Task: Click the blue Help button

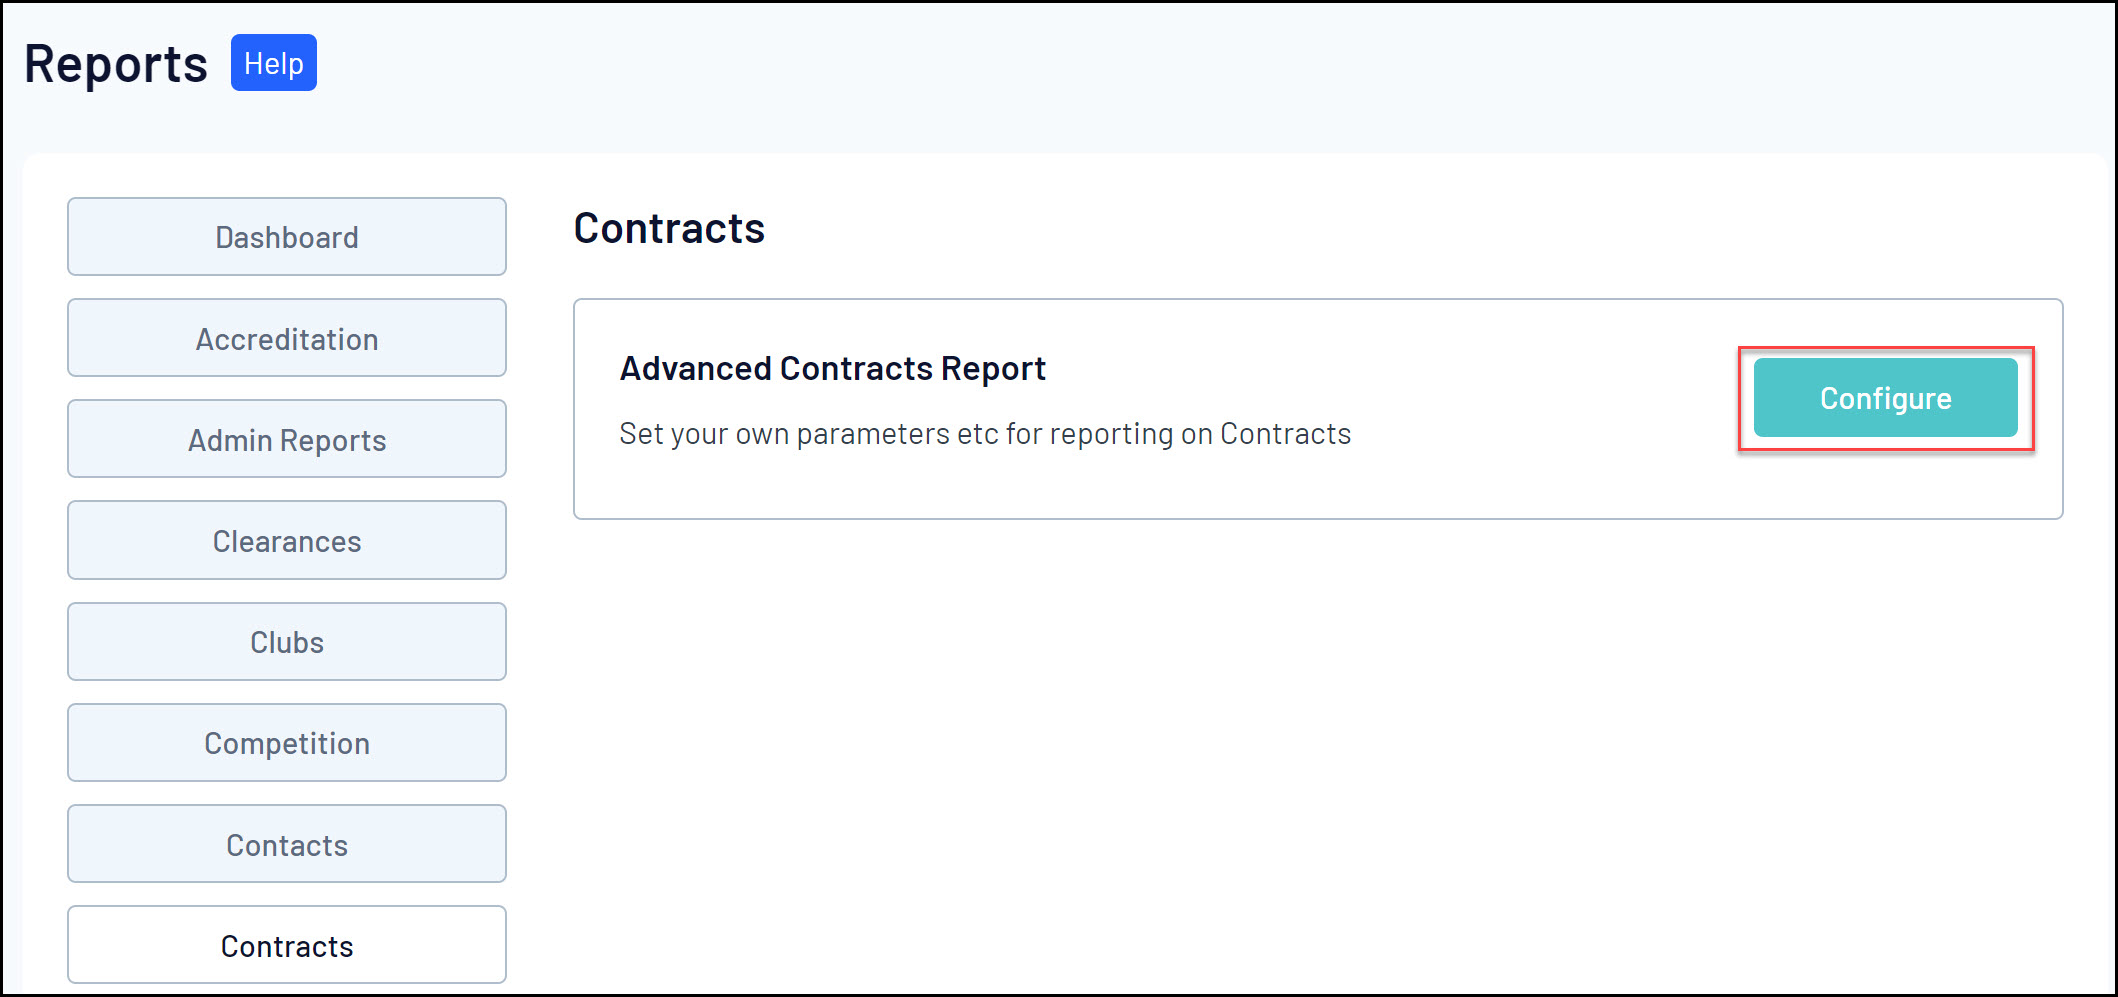Action: click(x=273, y=63)
